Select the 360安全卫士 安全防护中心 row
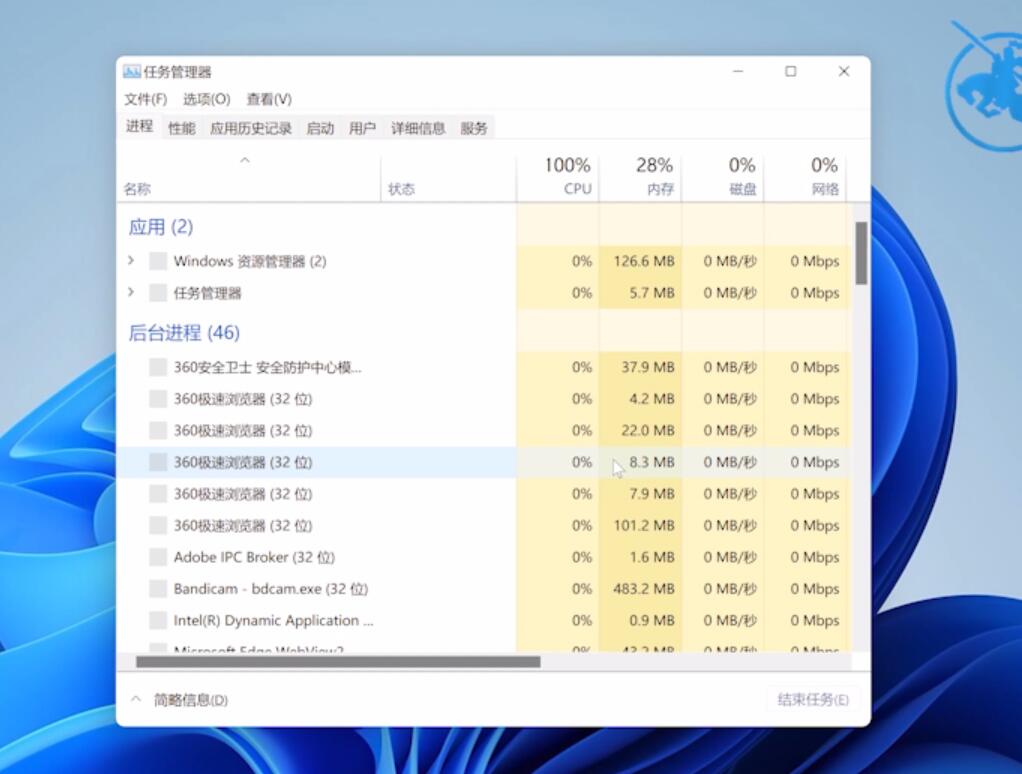1022x774 pixels. [x=484, y=367]
